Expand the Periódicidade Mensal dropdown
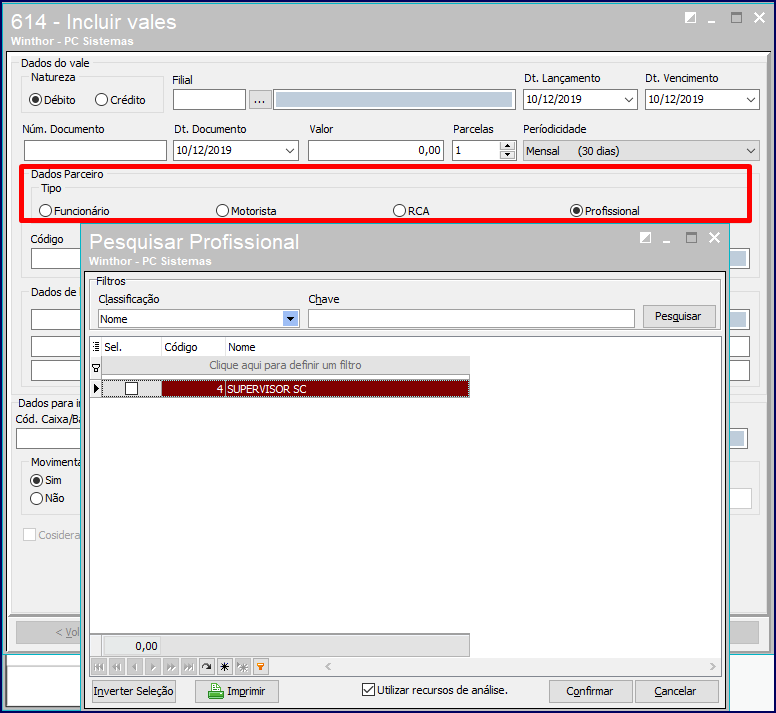776x713 pixels. 751,150
